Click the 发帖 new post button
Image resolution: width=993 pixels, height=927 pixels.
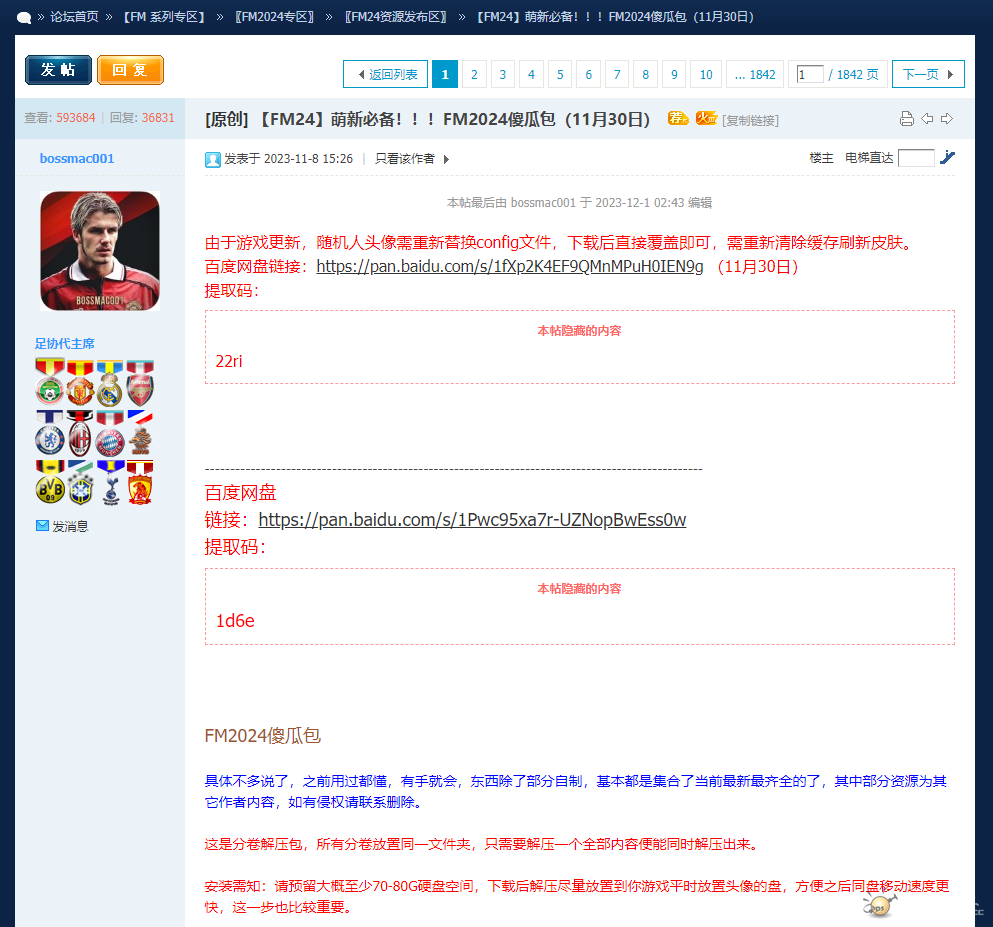tap(58, 70)
